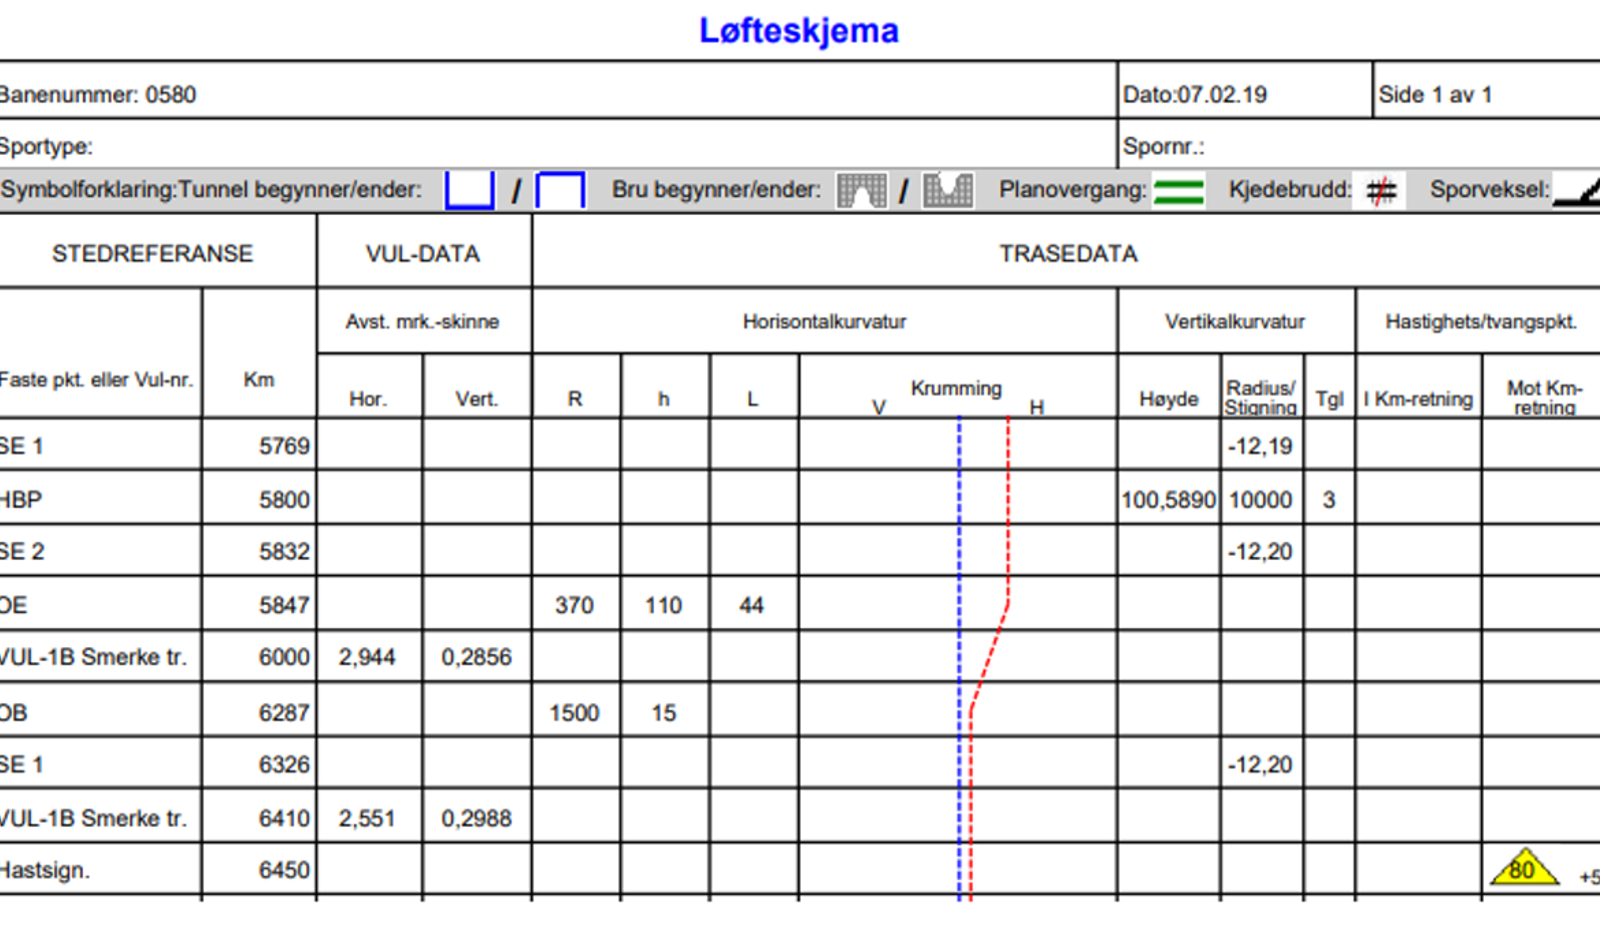Click the Radius/Stigning column header
The image size is (1600, 947).
pos(1261,397)
